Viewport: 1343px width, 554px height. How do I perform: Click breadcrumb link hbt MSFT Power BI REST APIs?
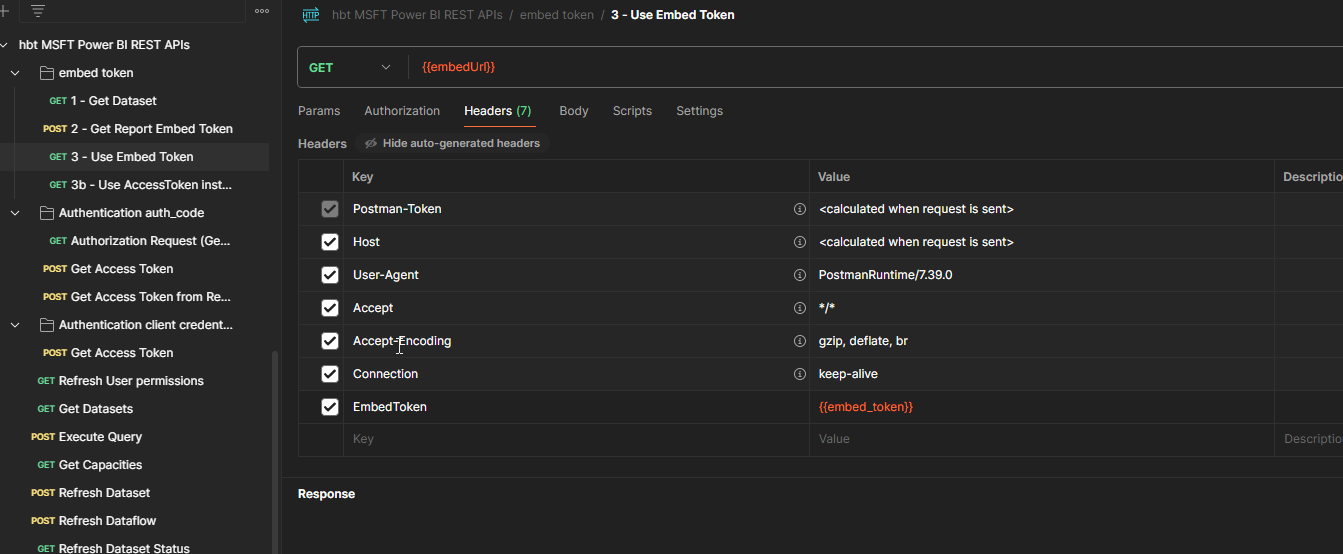tap(417, 15)
